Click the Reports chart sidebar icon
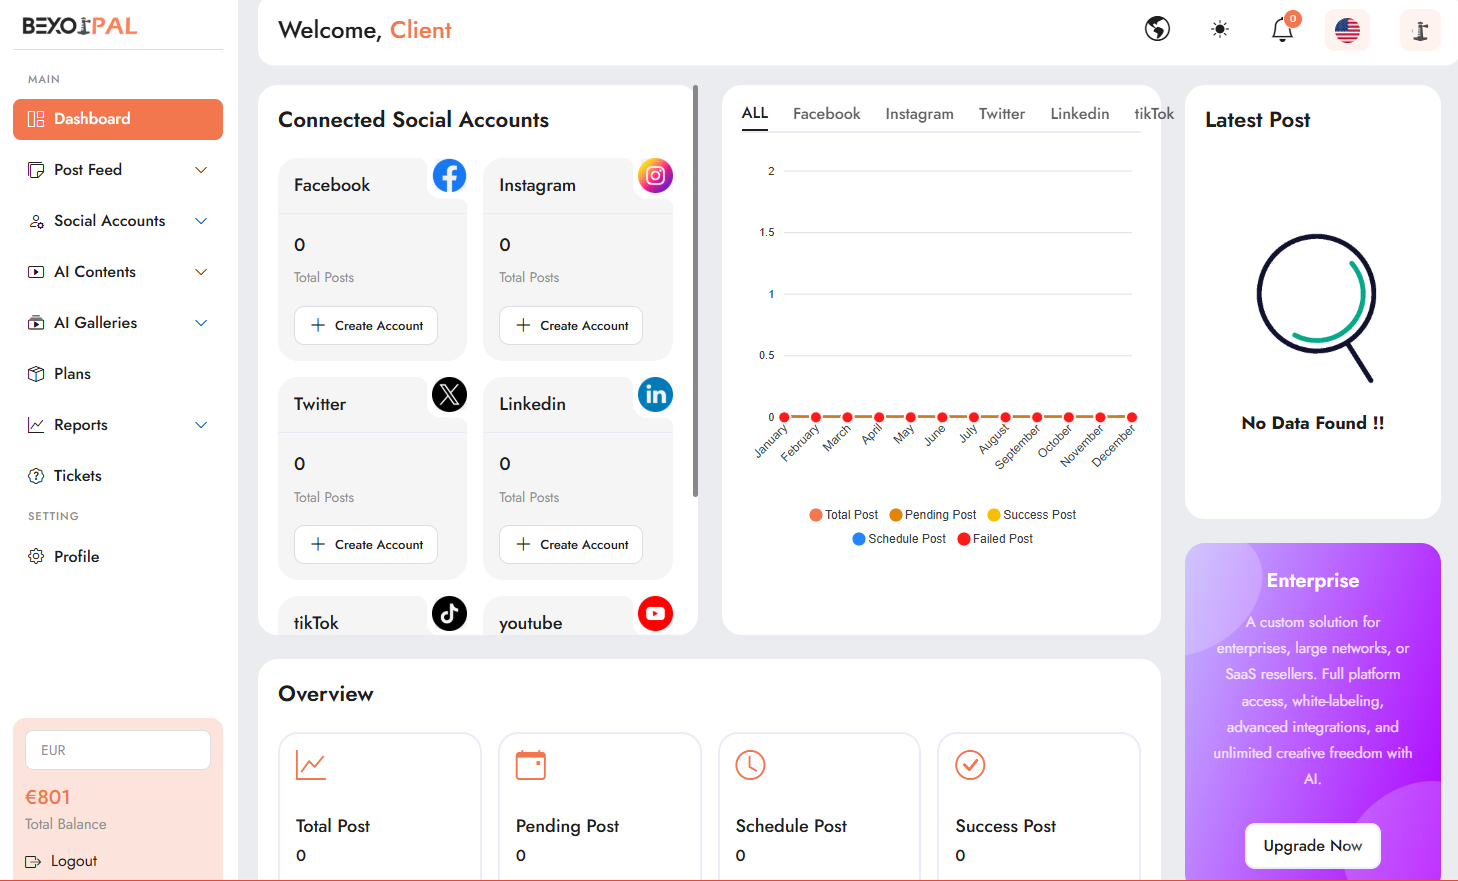The image size is (1458, 881). tap(36, 425)
